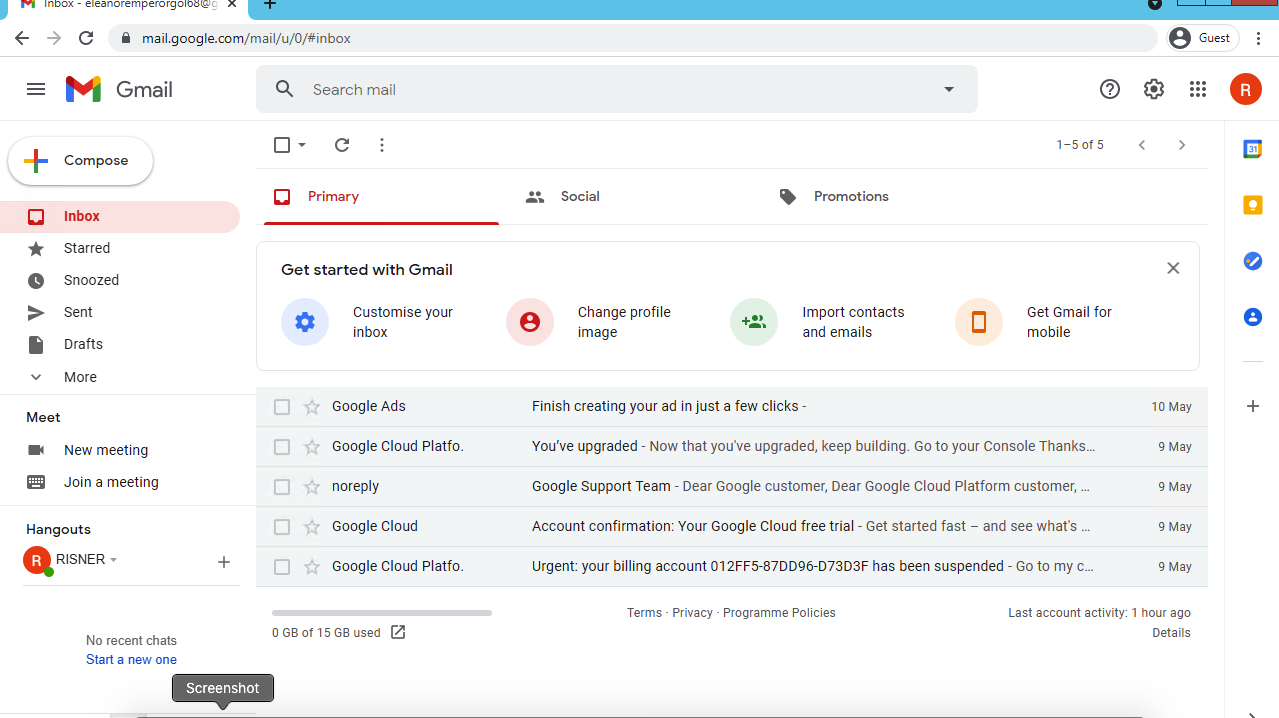Dismiss the Get started with Gmail card

1173,268
